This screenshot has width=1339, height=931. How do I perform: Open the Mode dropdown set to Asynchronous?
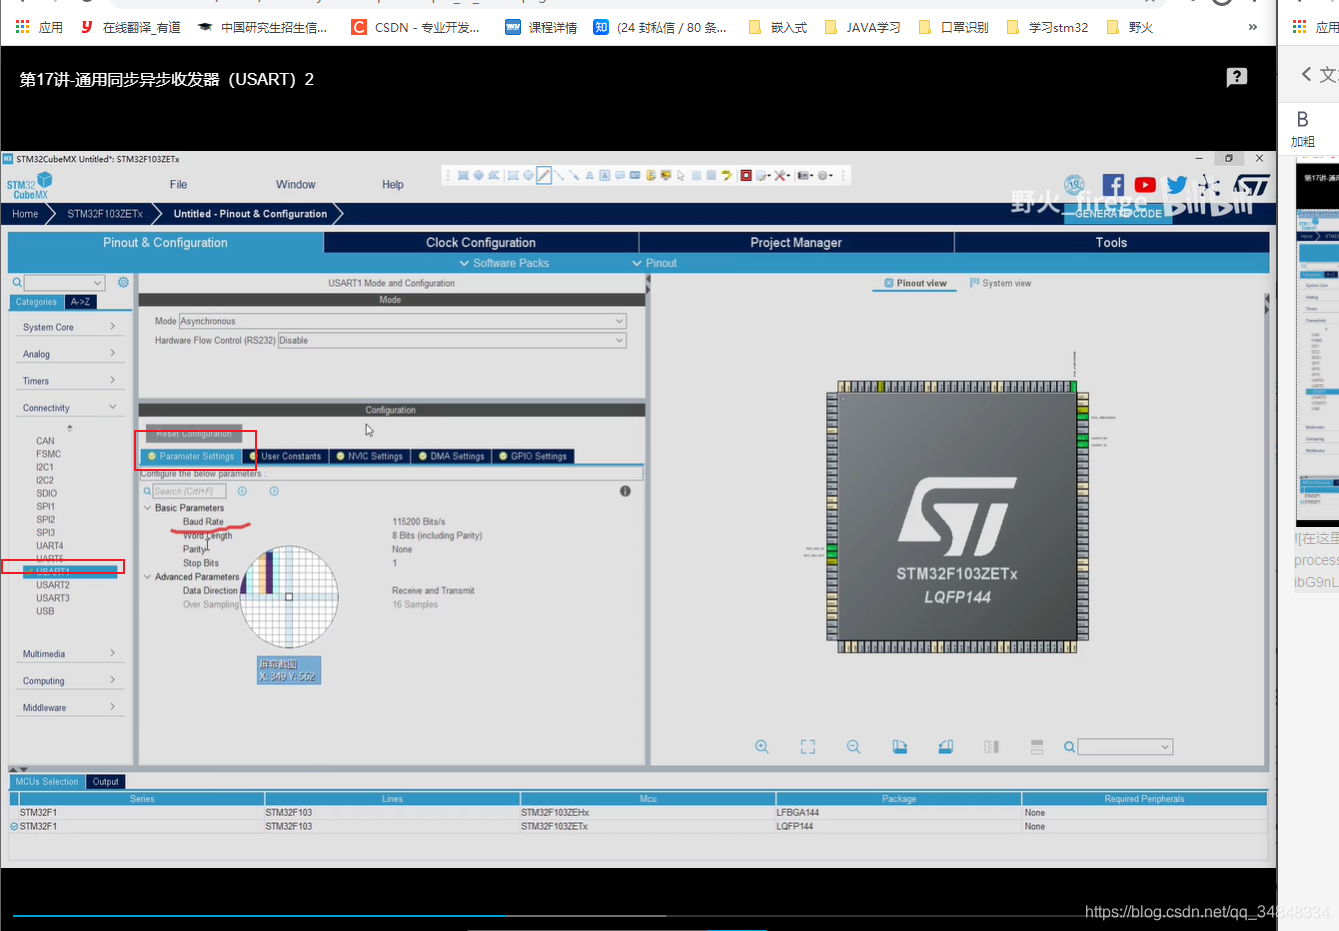[x=403, y=321]
